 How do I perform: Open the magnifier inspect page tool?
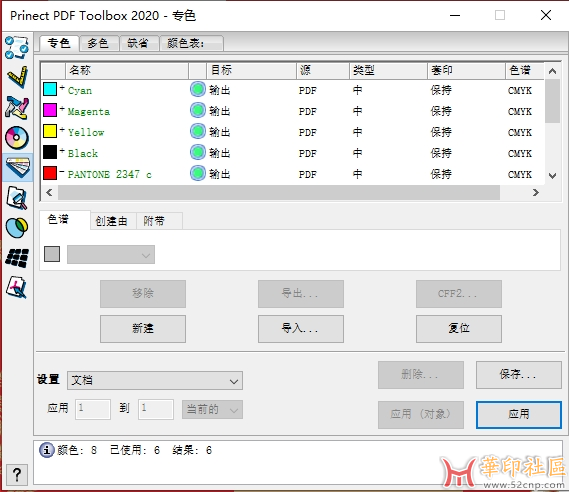[17, 198]
